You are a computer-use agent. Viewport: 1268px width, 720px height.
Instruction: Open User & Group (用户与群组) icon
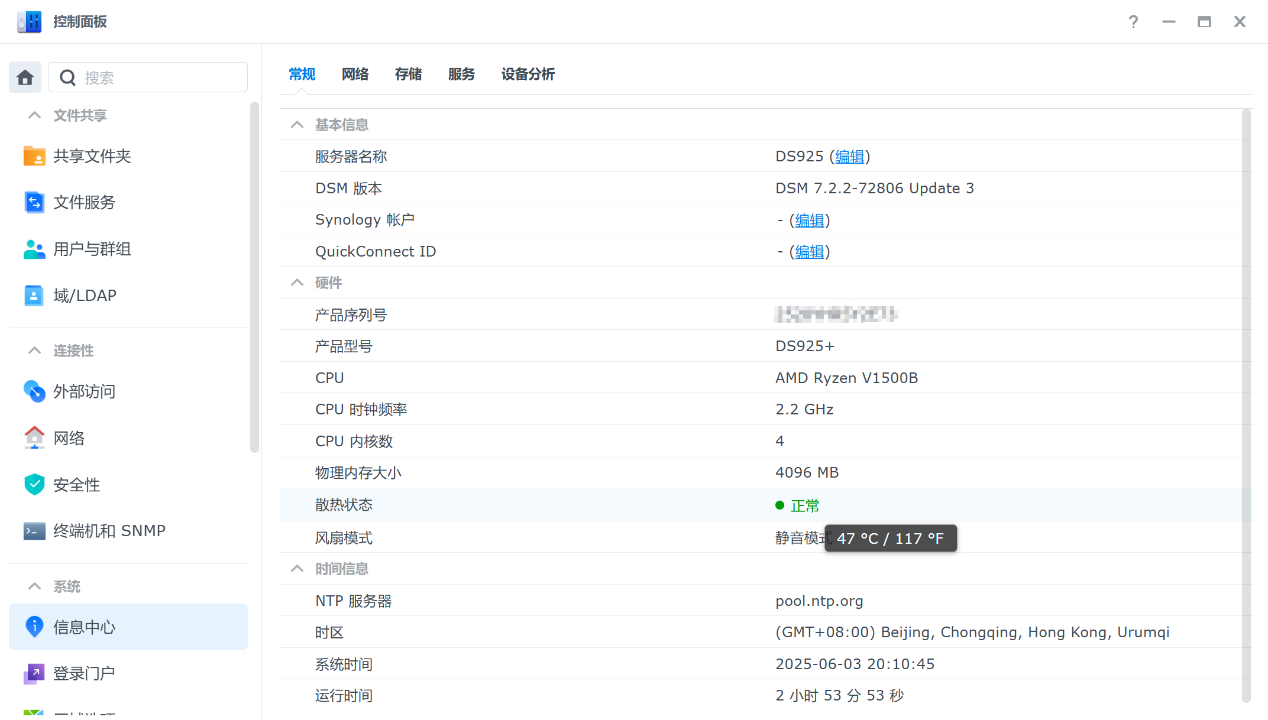coord(34,249)
